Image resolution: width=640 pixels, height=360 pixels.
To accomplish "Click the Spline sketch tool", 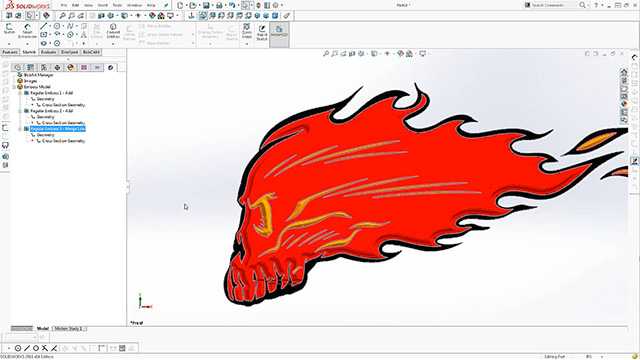I will pos(70,26).
